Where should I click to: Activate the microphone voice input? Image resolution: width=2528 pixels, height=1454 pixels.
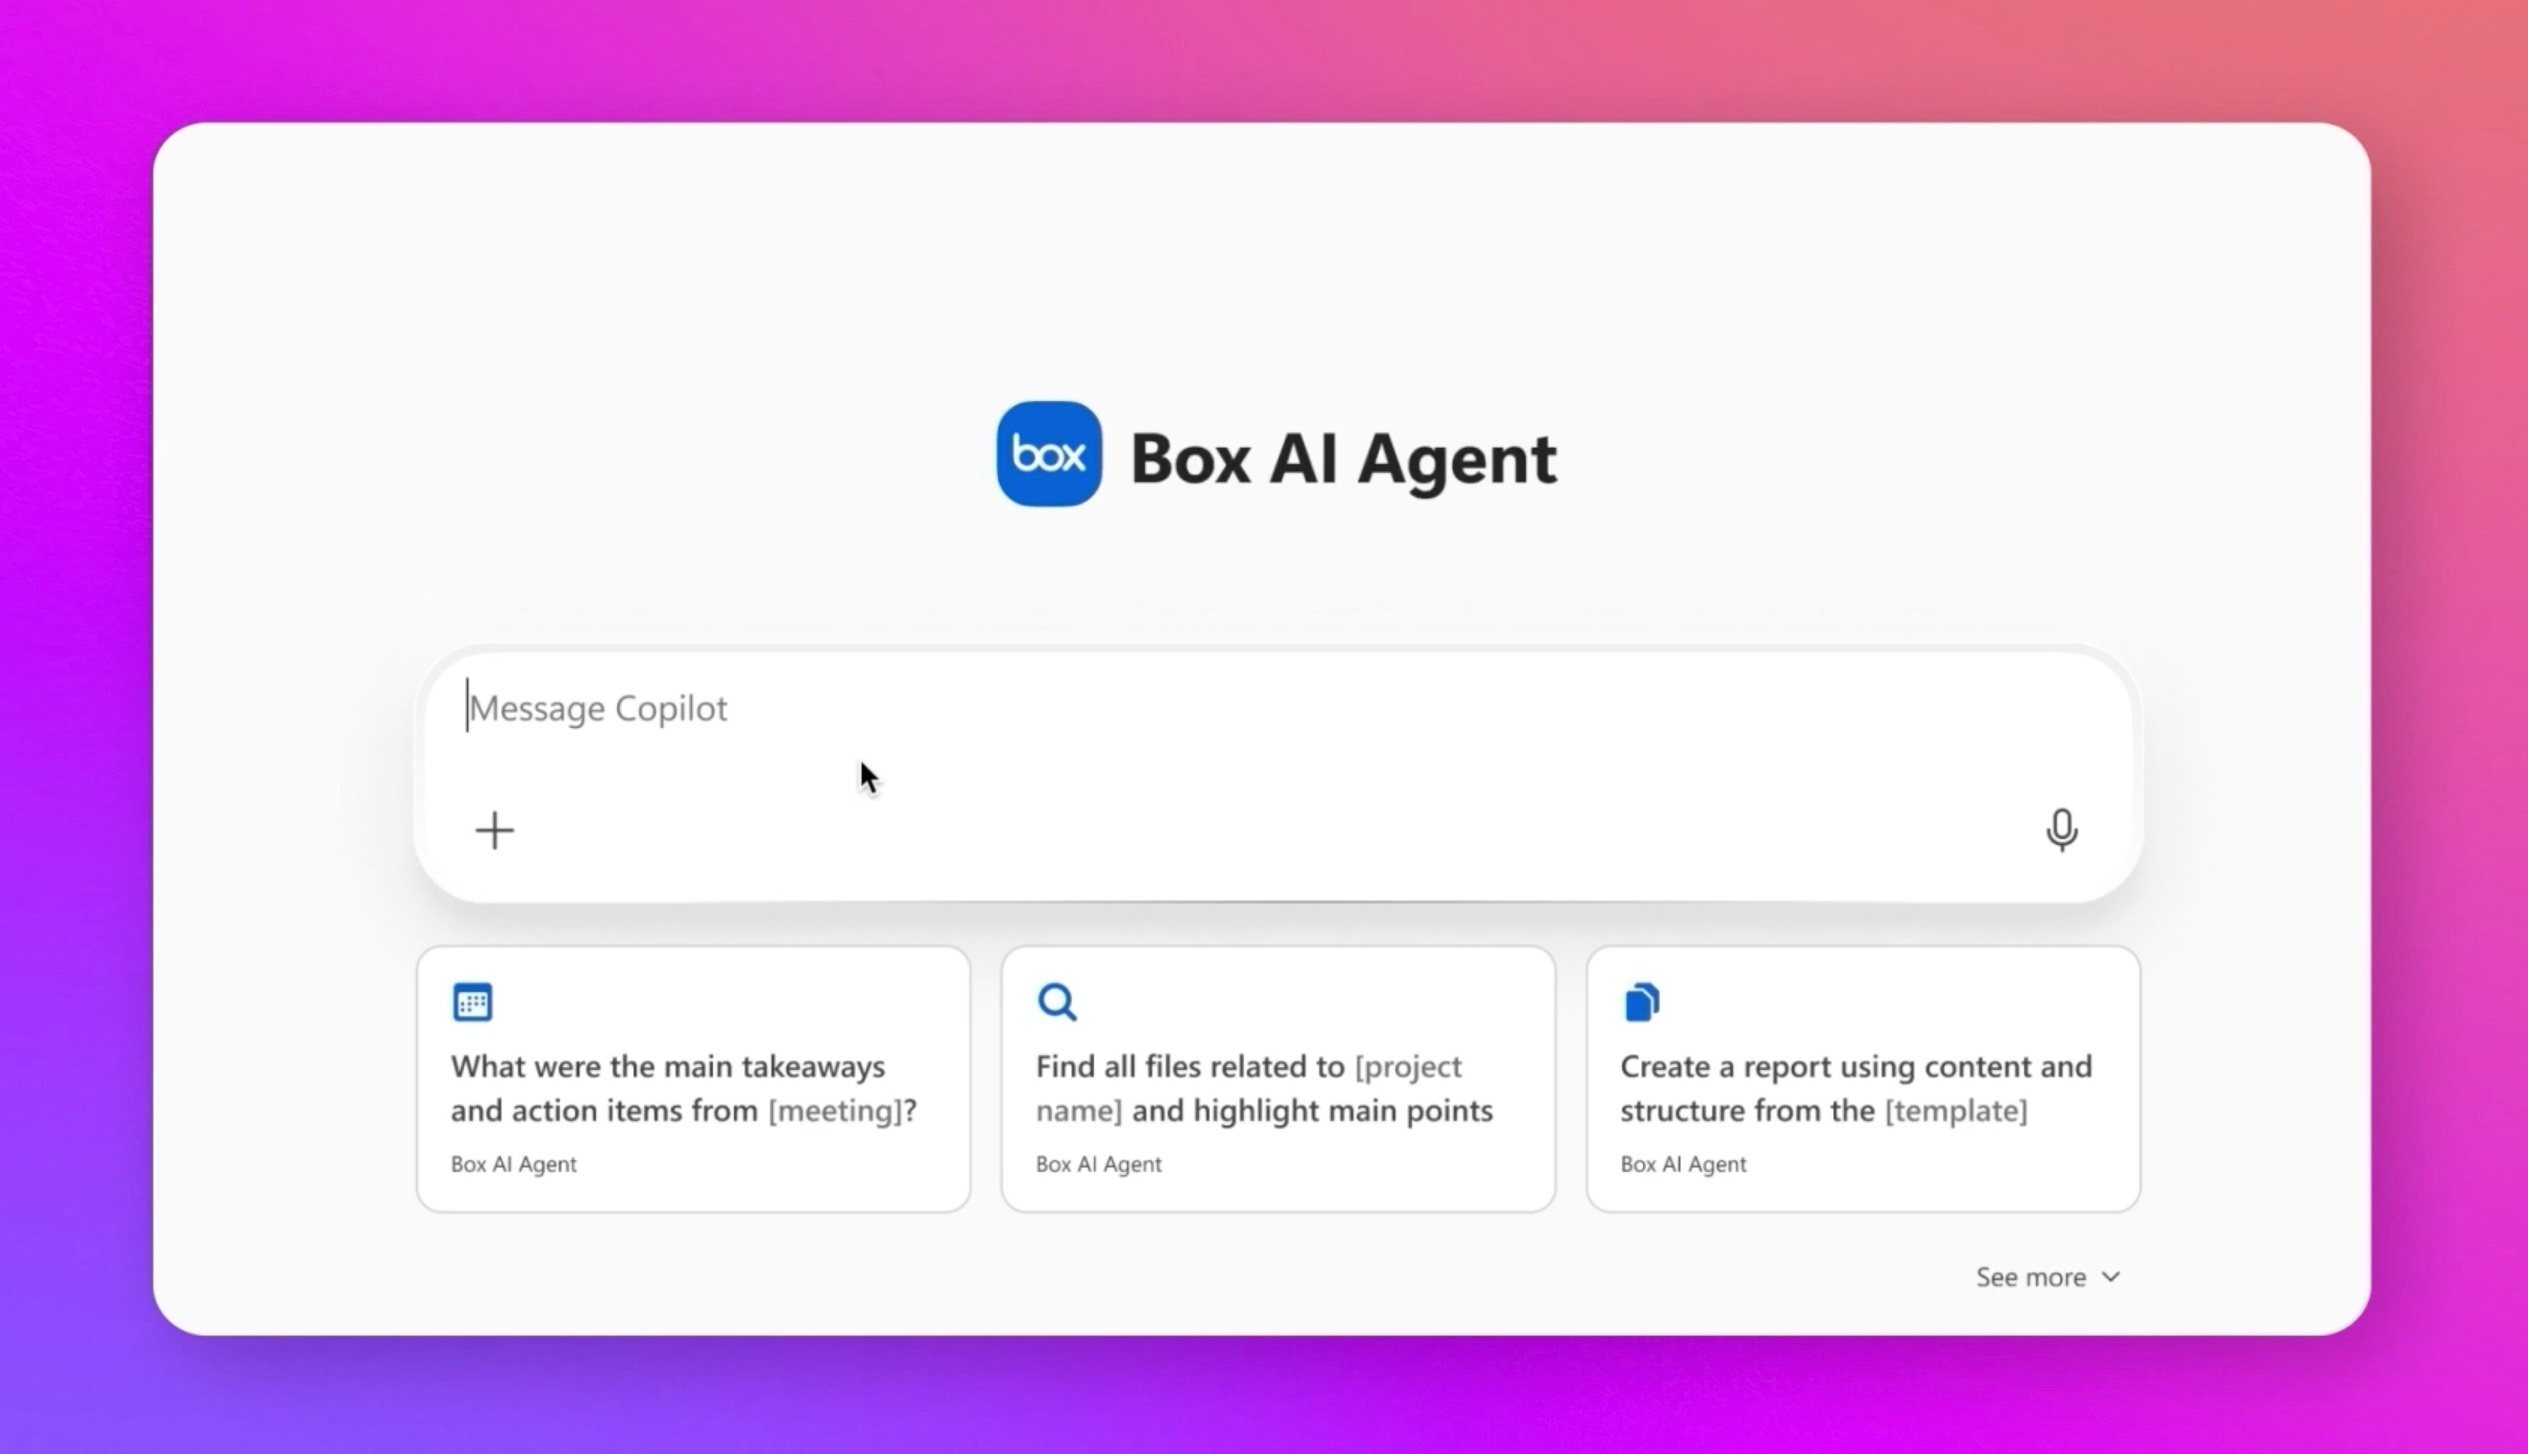coord(2061,830)
